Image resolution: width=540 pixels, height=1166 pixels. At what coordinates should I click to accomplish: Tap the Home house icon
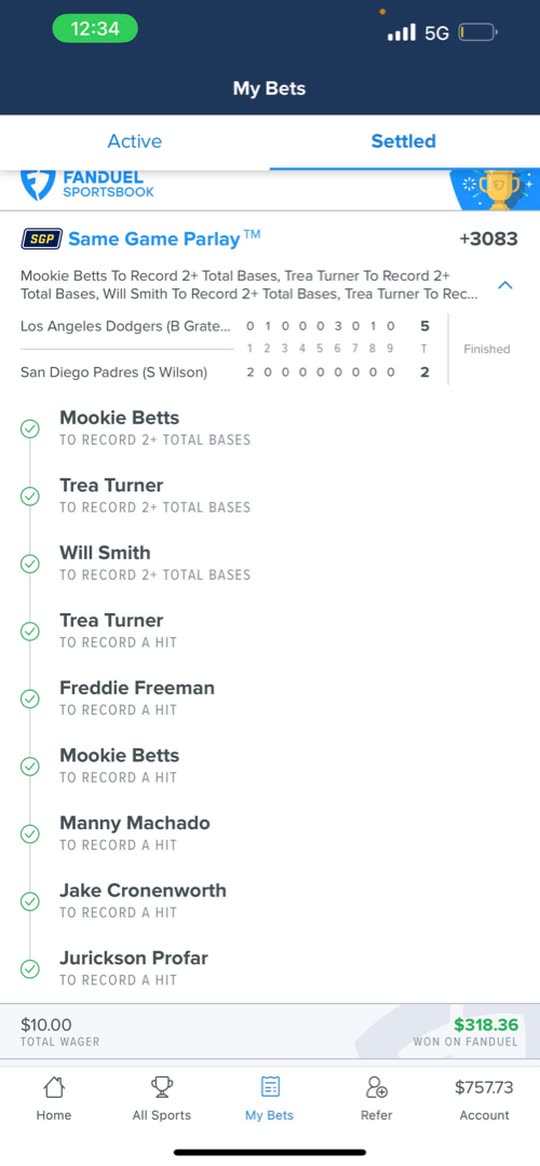(54, 1088)
